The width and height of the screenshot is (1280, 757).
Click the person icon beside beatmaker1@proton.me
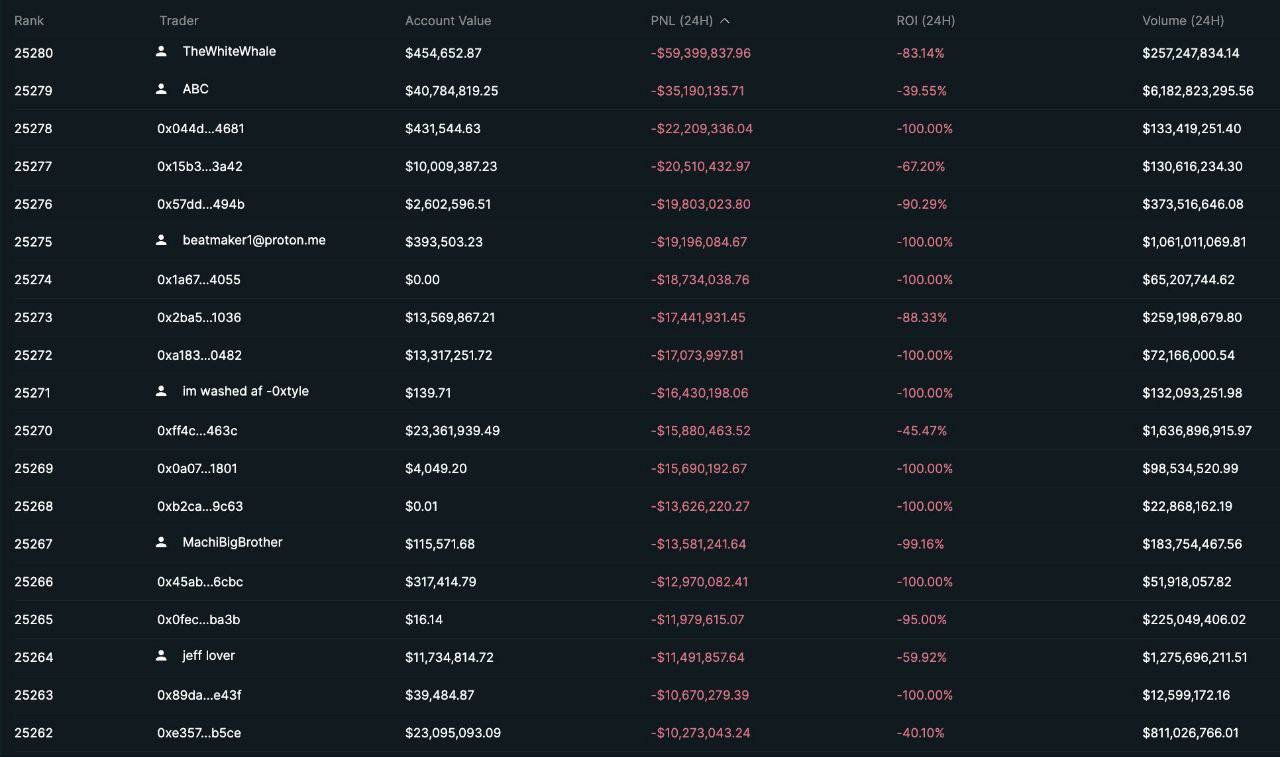161,240
